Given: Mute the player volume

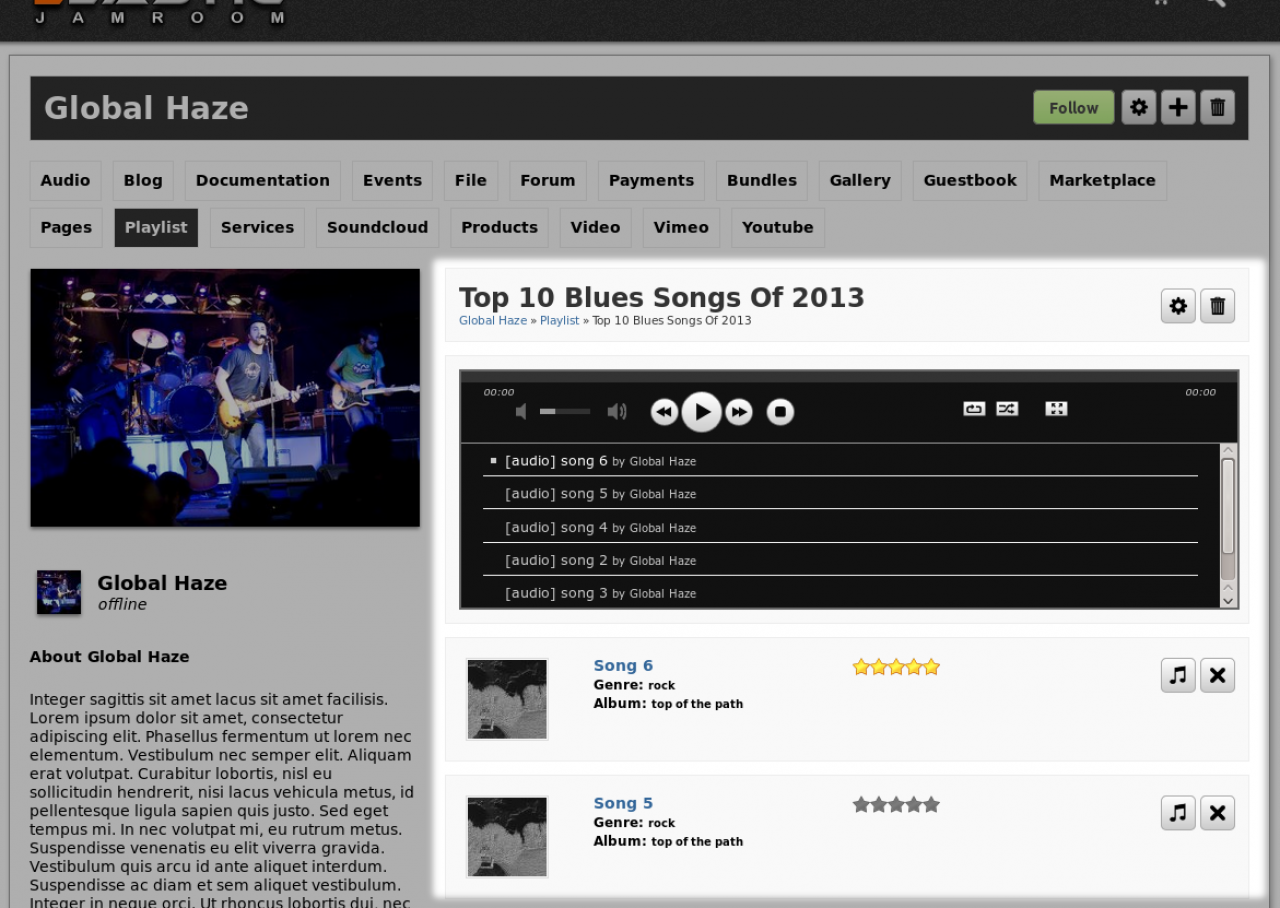Looking at the screenshot, I should [521, 411].
